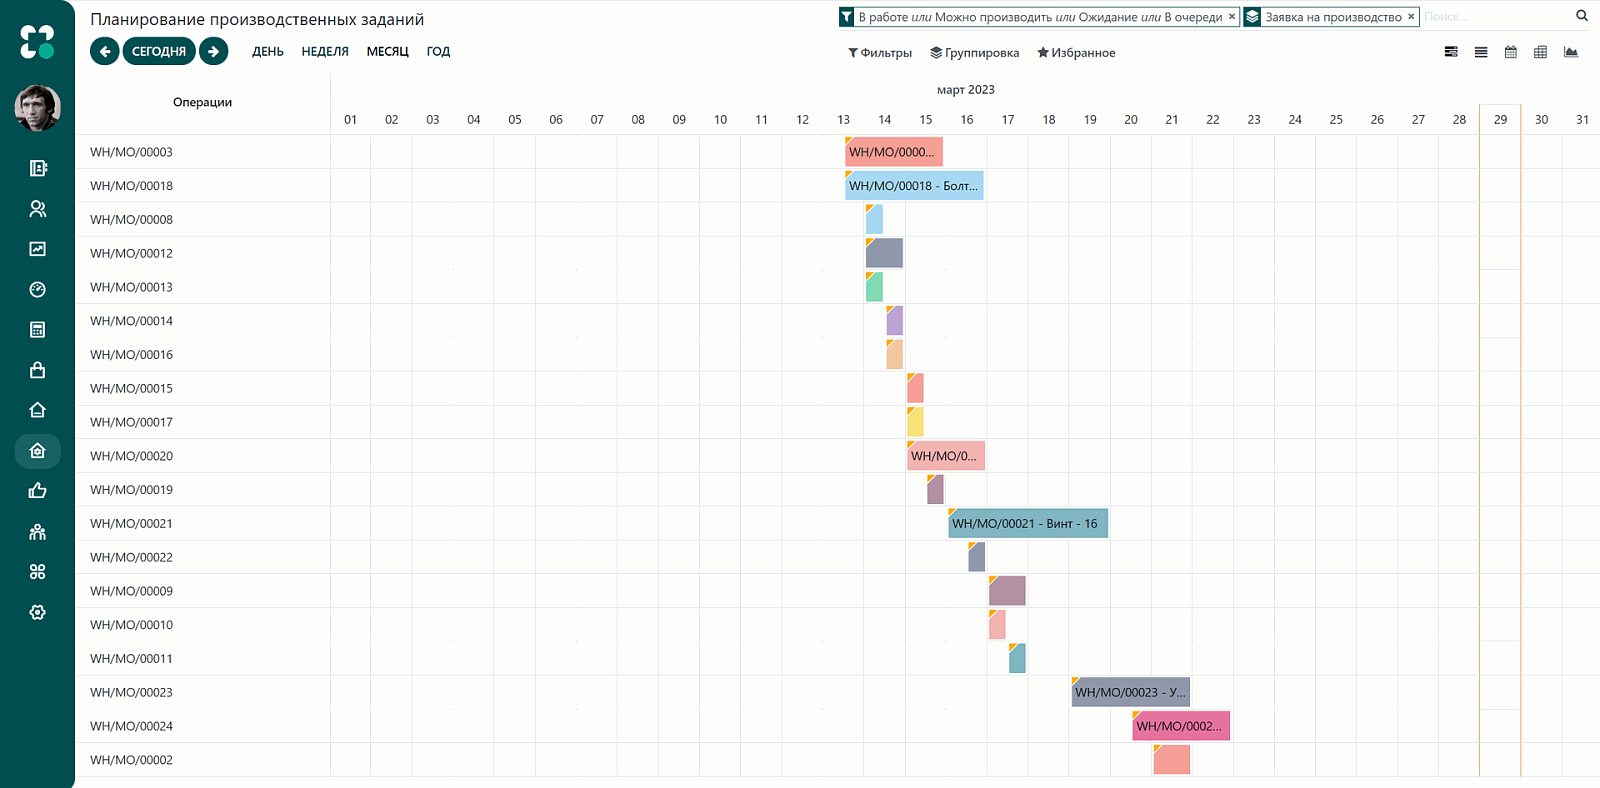The width and height of the screenshot is (1600, 788).
Task: Switch scale to МЕСЯЦ
Action: (388, 51)
